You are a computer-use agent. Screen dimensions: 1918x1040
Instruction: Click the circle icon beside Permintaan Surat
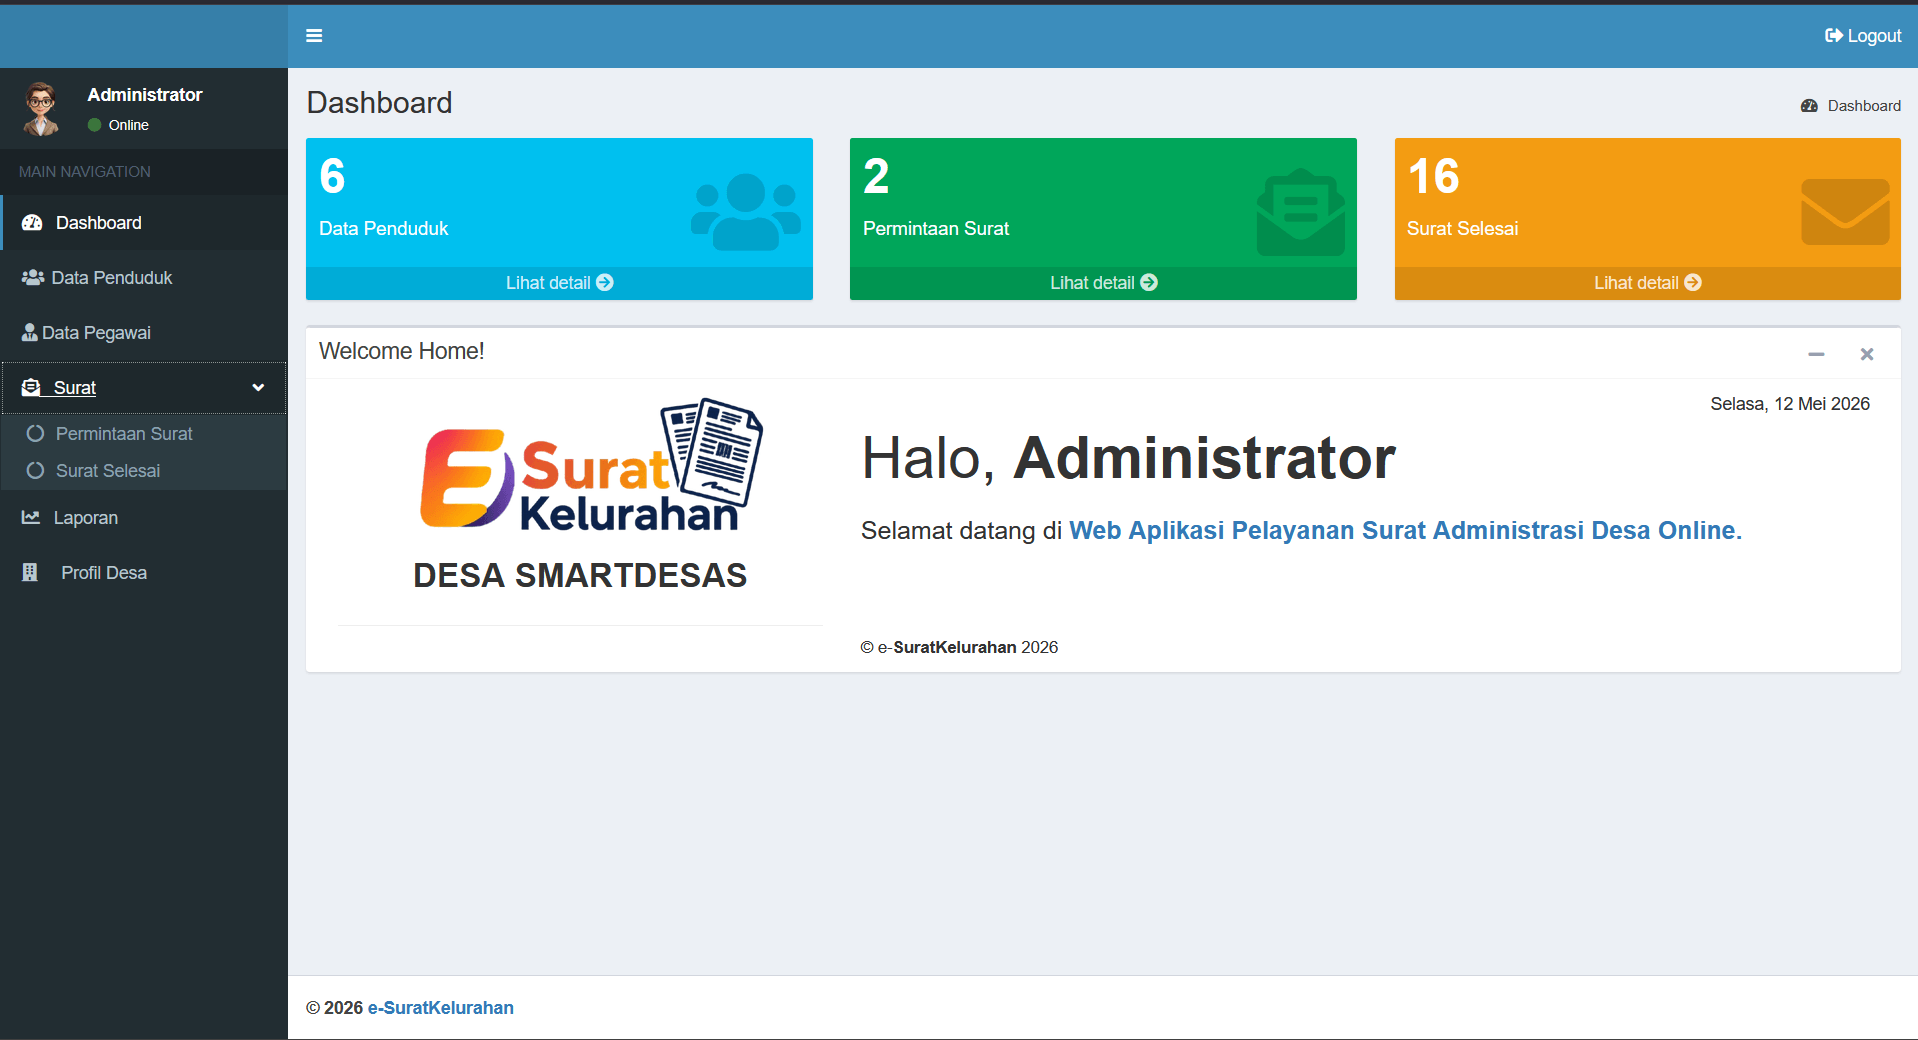click(x=35, y=433)
